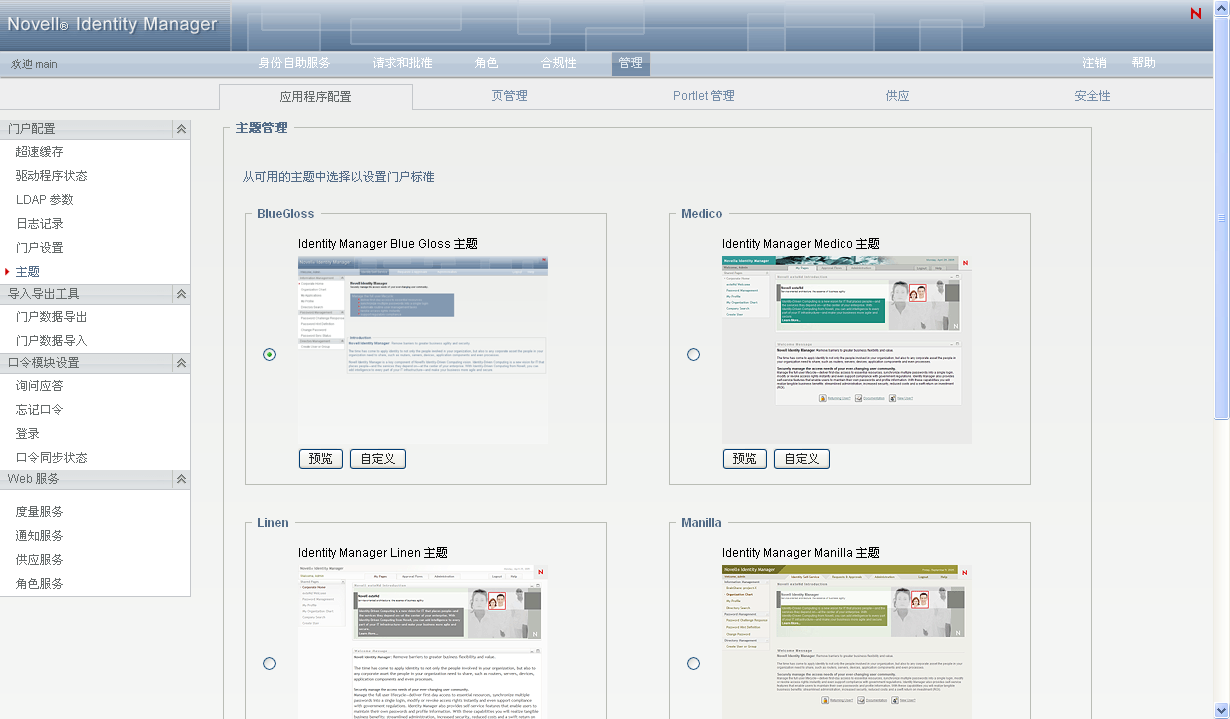The image size is (1230, 719).
Task: Click the red Novell N logo icon
Action: 1195,13
